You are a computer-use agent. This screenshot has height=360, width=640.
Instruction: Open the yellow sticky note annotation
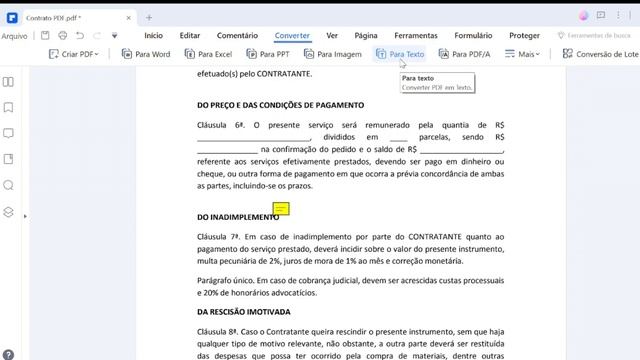coord(281,209)
